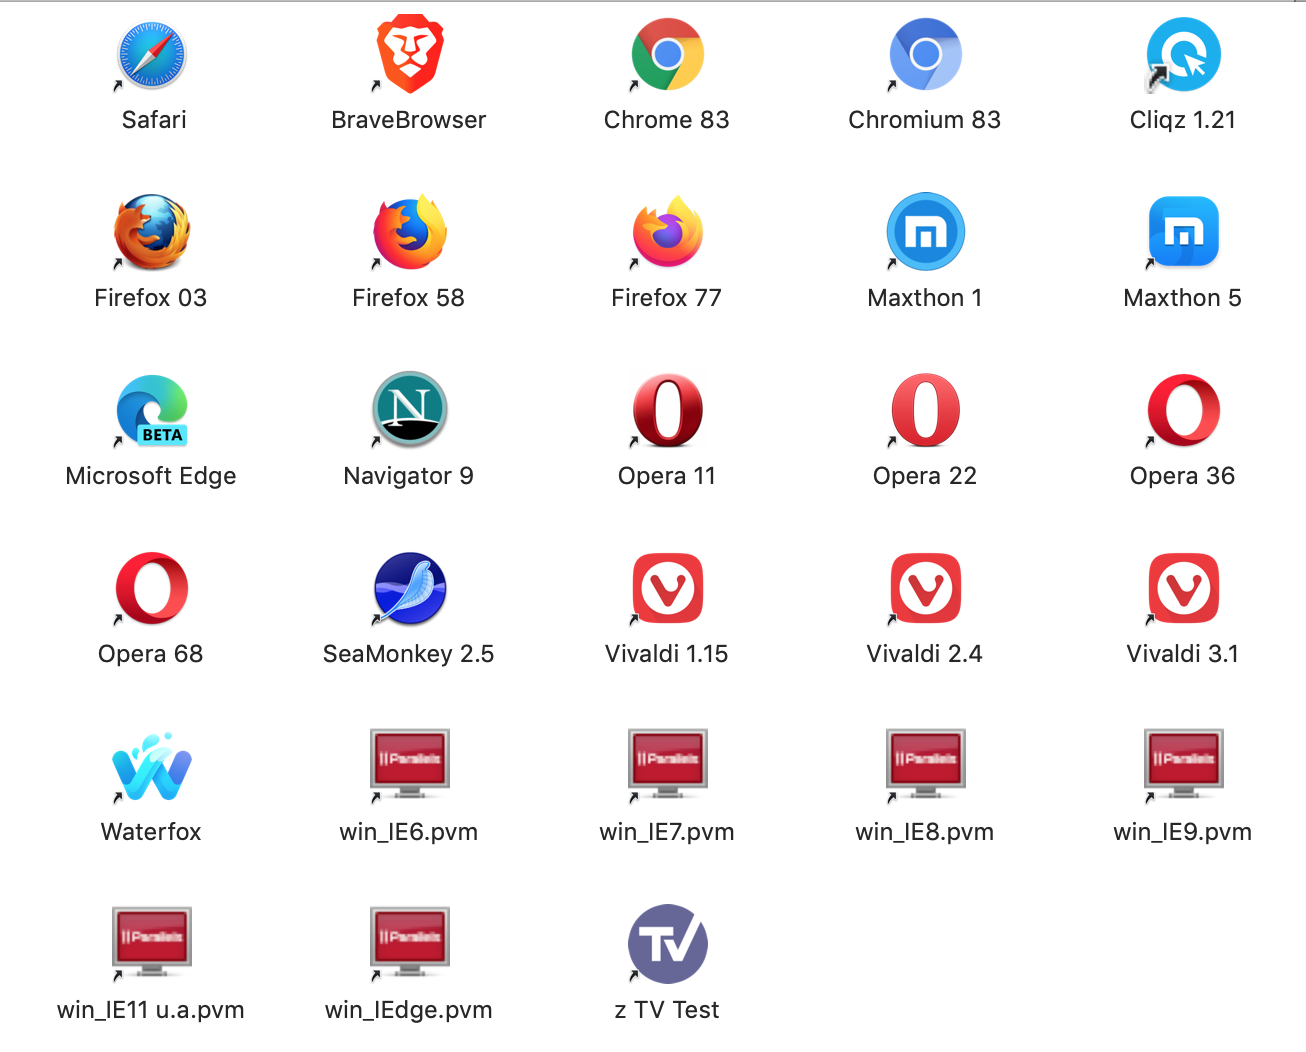Viewport: 1306px width, 1052px height.
Task: Open the Cliqz 1.21 browser
Action: pos(1183,55)
